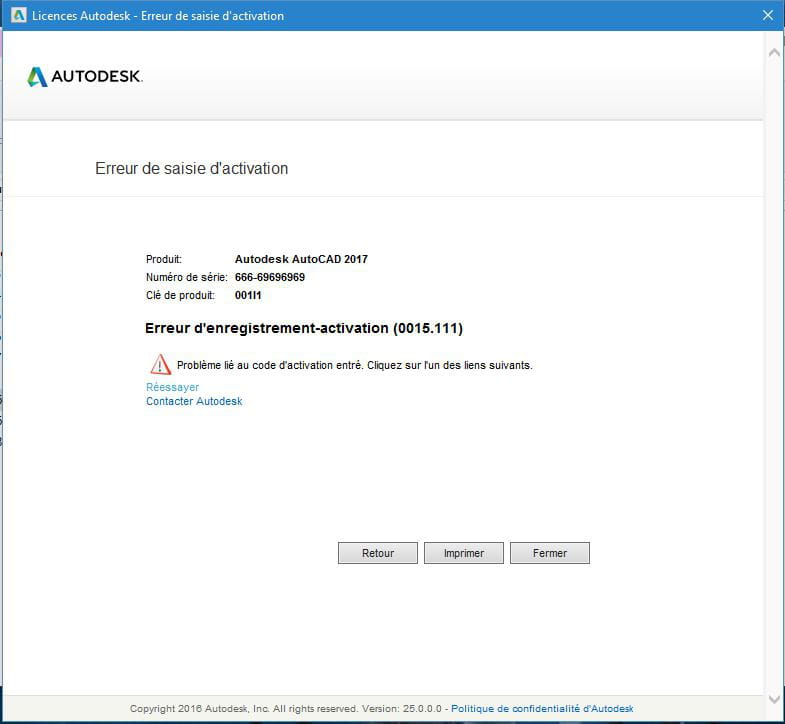Close the Licences Autodesk window
Viewport: 785px width, 724px height.
(x=768, y=16)
